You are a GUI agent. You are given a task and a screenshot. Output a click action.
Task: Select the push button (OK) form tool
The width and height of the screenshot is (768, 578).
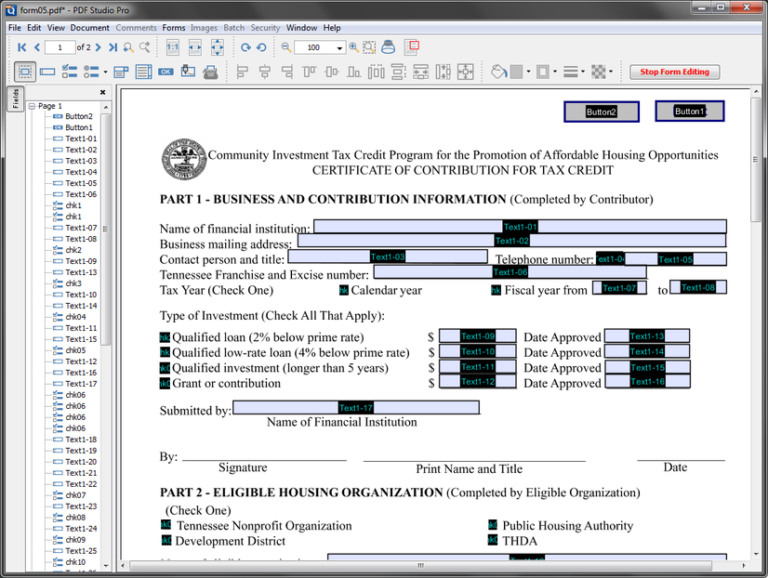pyautogui.click(x=165, y=72)
